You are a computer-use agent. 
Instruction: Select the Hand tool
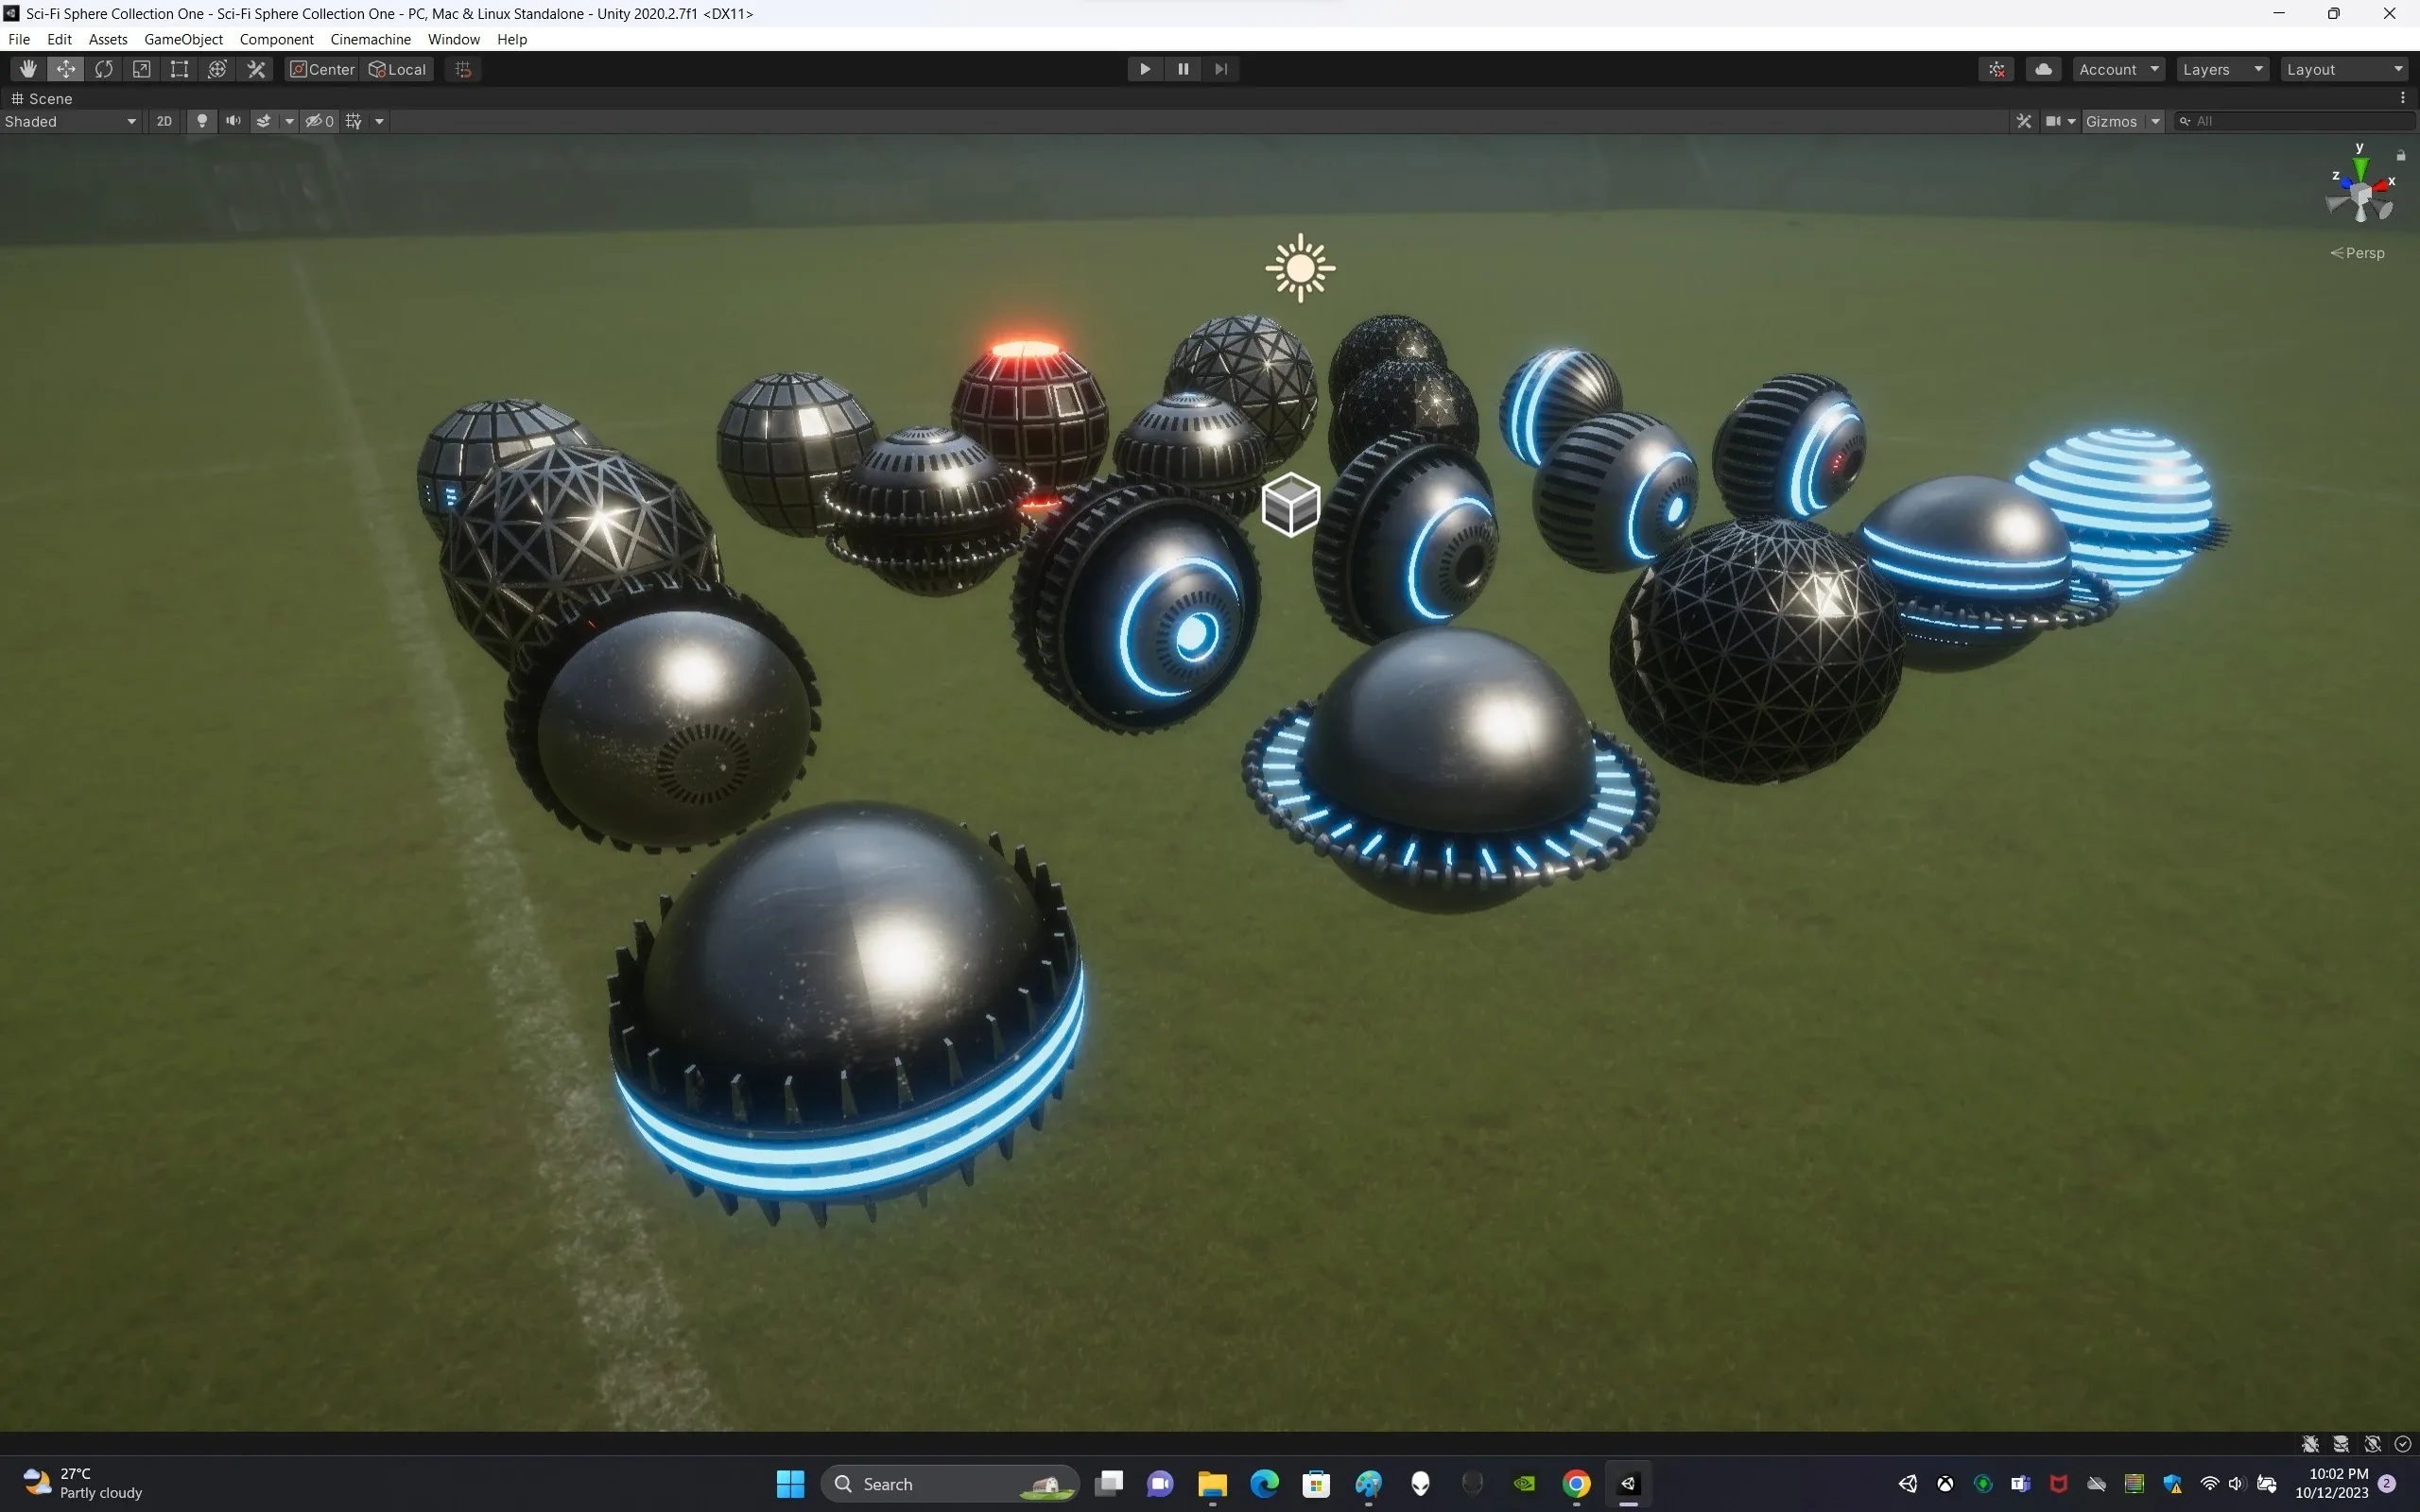(28, 69)
